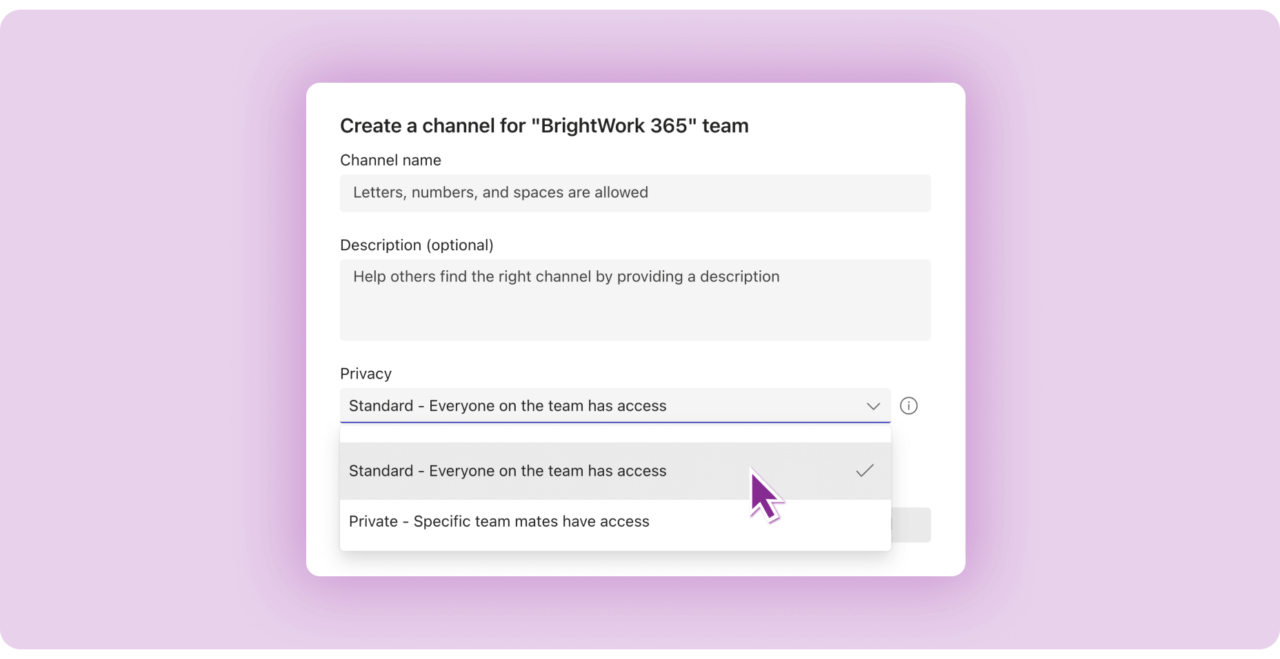Image resolution: width=1280 pixels, height=659 pixels.
Task: Click the chevron on the Privacy selector
Action: (x=873, y=406)
